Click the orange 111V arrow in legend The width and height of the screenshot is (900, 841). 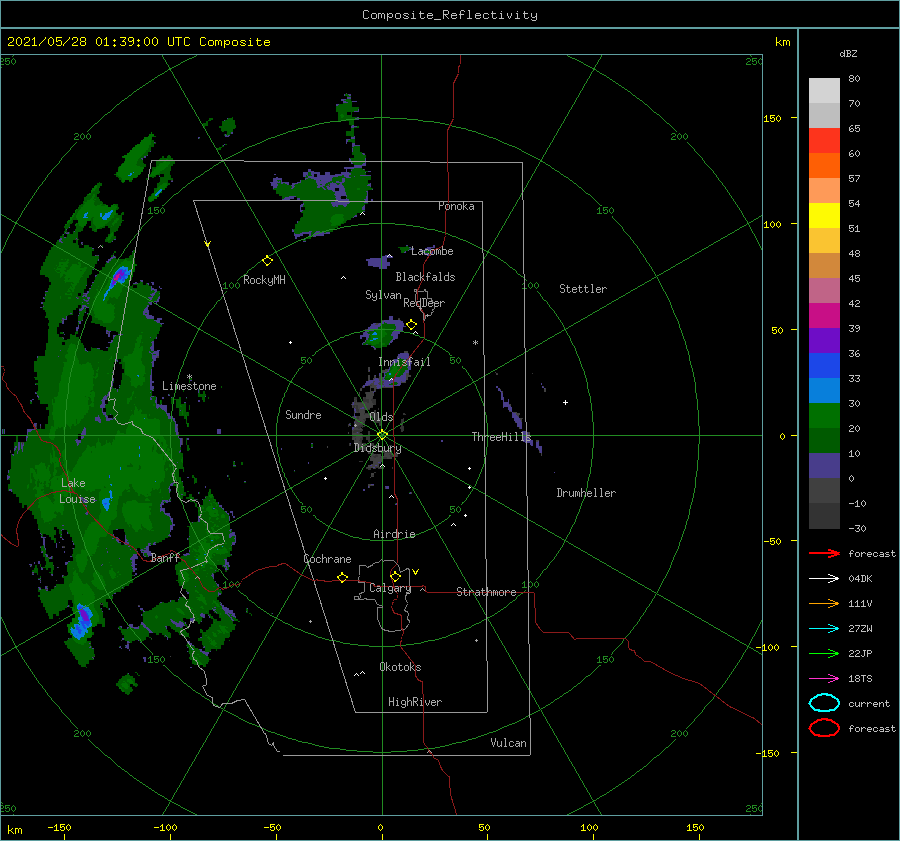824,603
